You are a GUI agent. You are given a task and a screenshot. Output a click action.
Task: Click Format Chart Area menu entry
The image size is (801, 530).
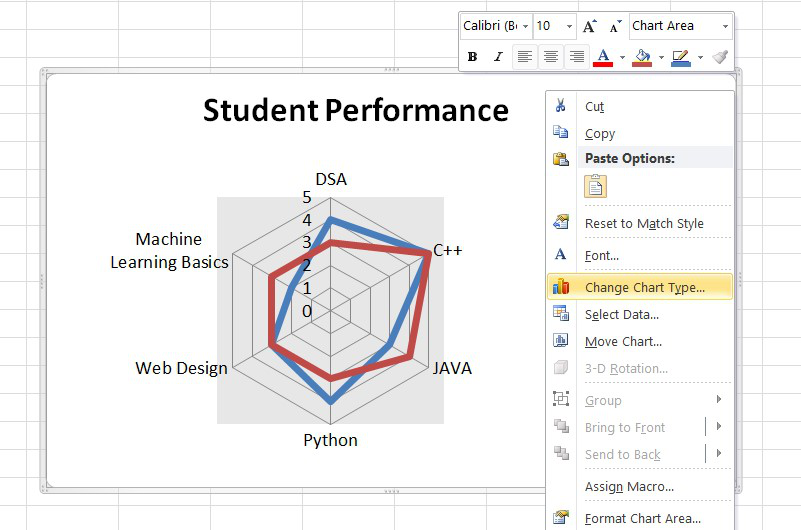click(x=642, y=518)
